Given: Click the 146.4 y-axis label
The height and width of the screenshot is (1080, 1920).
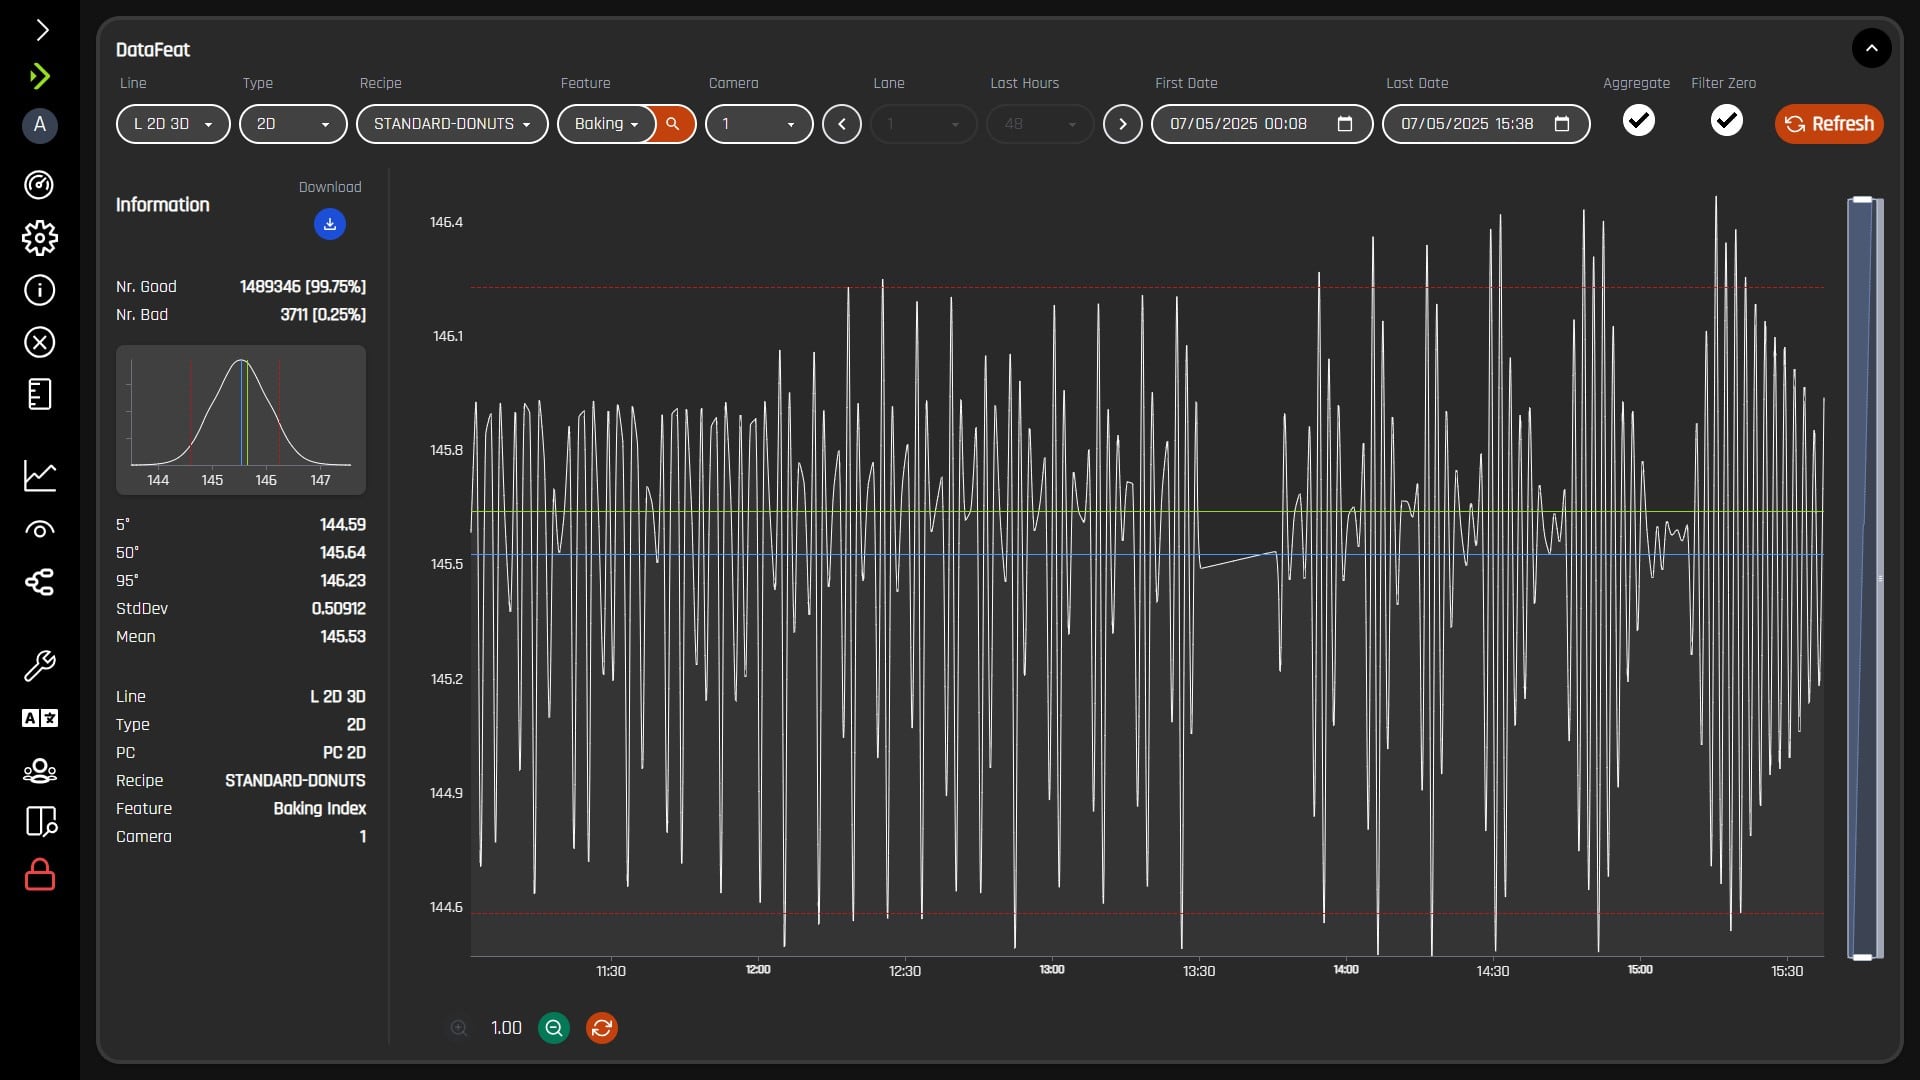Looking at the screenshot, I should (446, 222).
